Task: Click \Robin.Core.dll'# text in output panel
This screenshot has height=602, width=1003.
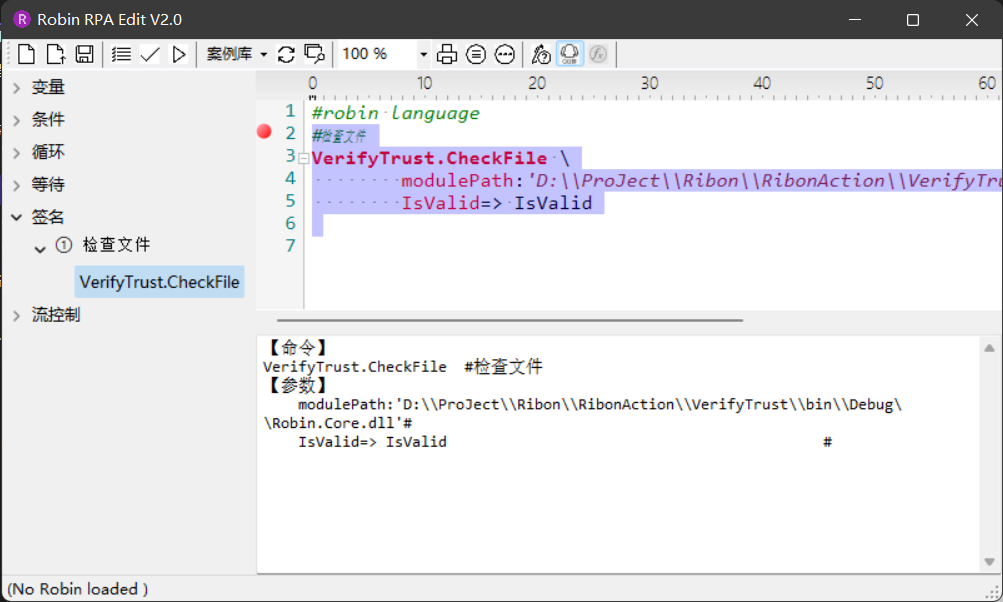Action: click(338, 424)
